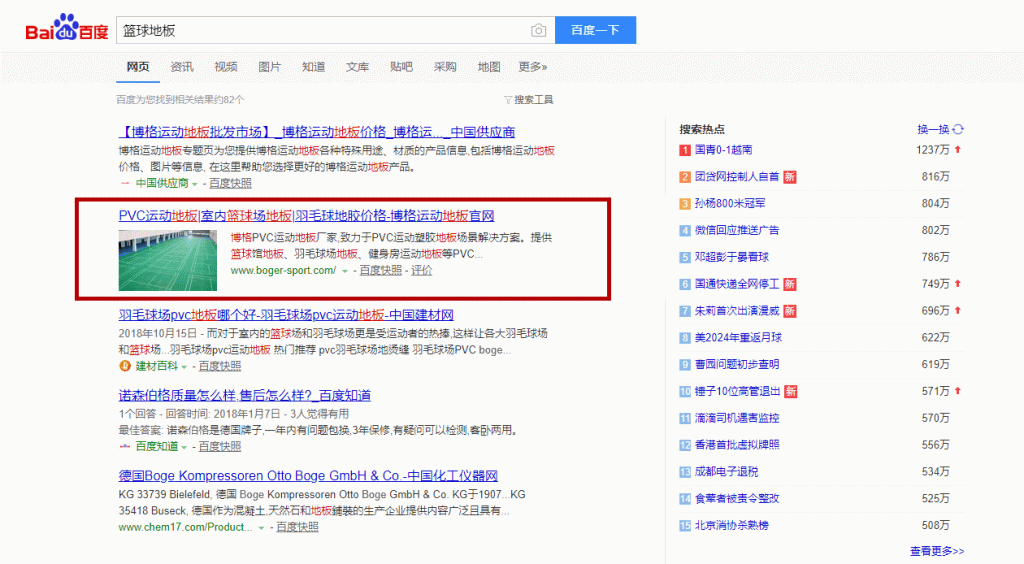The image size is (1024, 564).
Task: Switch to the 资讯 tab
Action: click(x=182, y=67)
